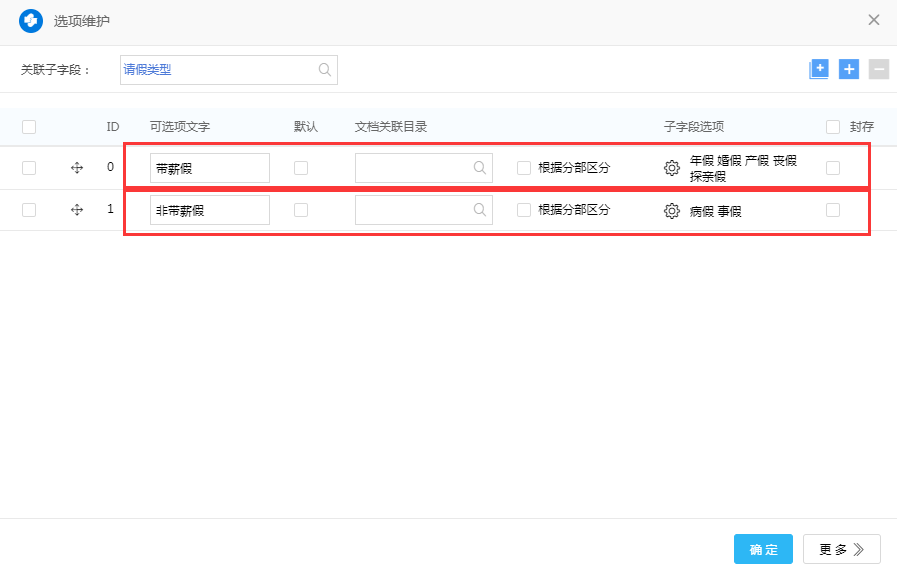Click the 带薪假 option text field

209,168
